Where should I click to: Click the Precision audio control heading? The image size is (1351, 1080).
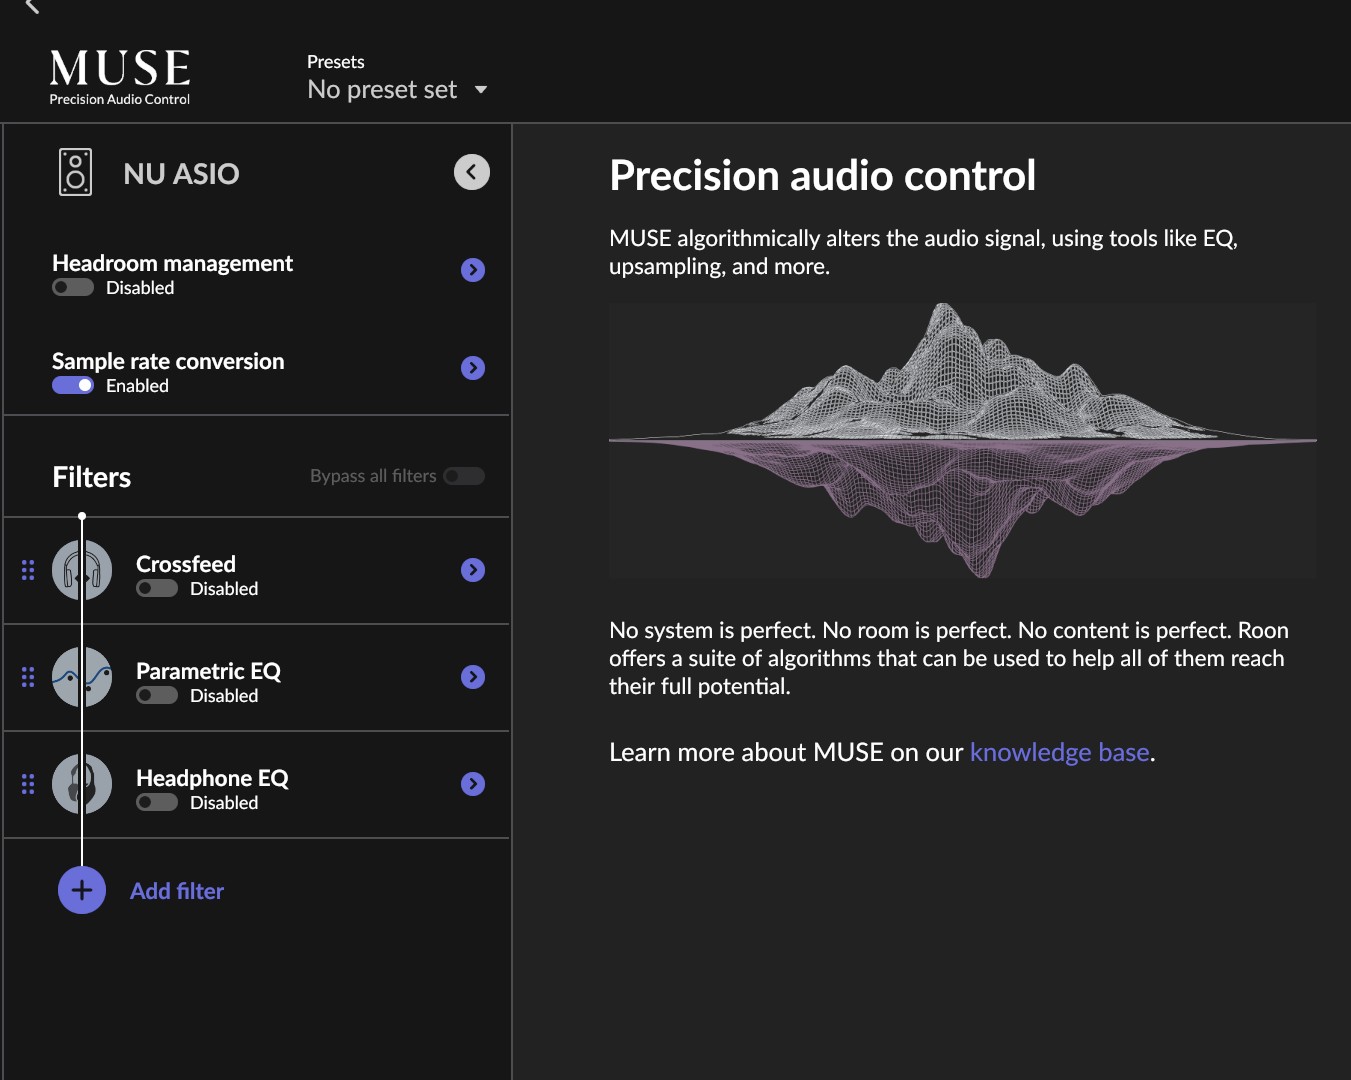coord(822,175)
